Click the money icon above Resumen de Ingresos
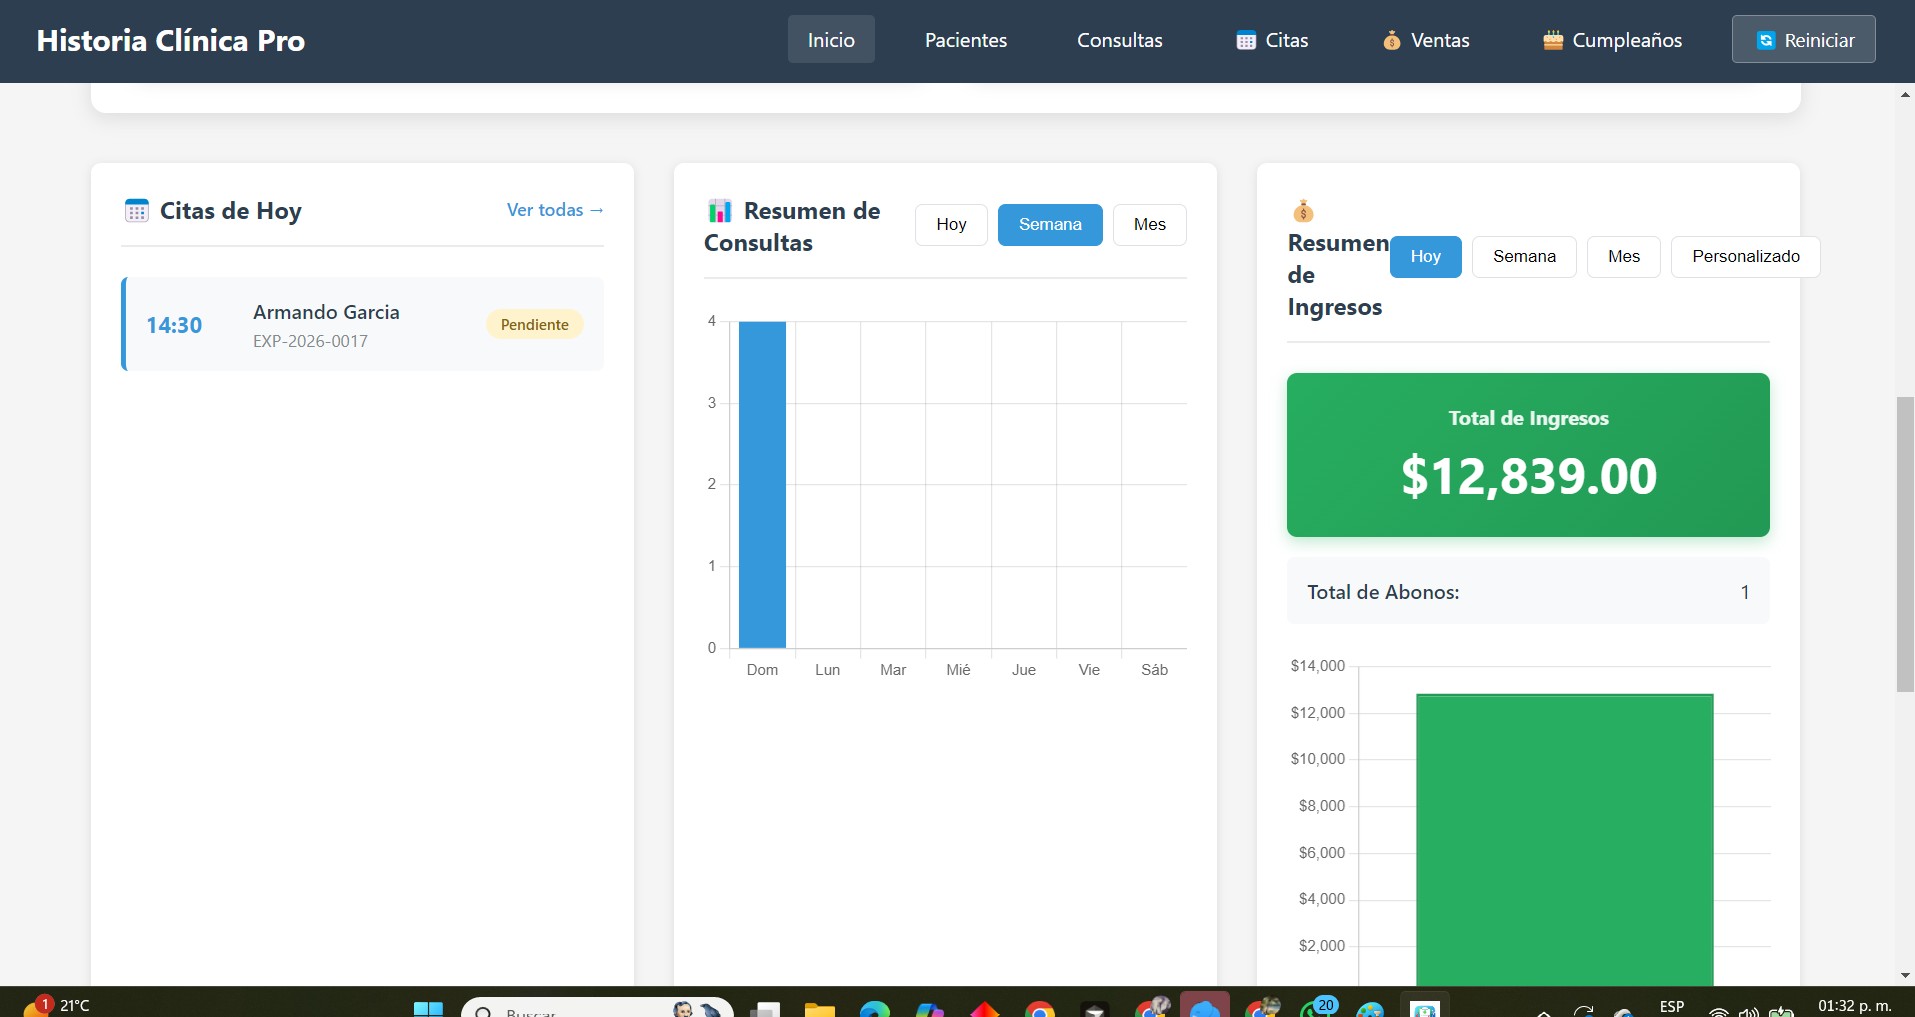The width and height of the screenshot is (1915, 1017). (1304, 211)
